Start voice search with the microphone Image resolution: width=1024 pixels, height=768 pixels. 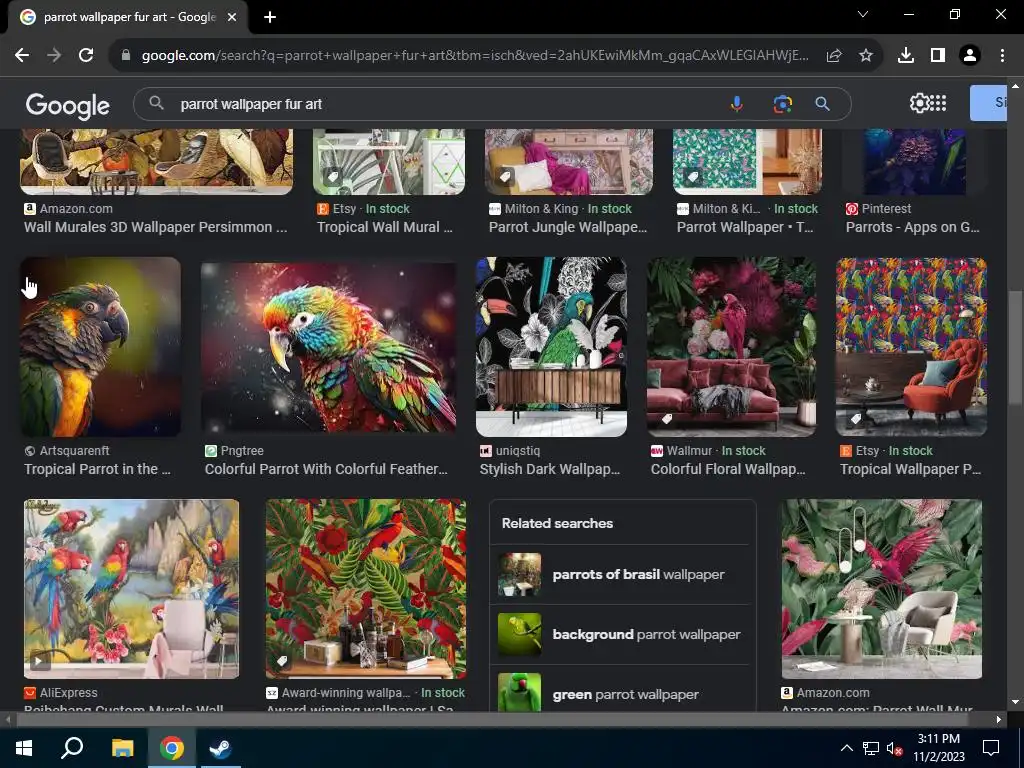[737, 104]
